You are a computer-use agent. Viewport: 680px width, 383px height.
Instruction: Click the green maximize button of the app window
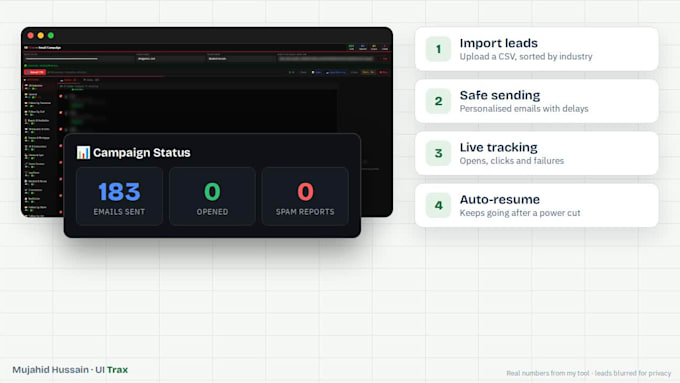(51, 36)
